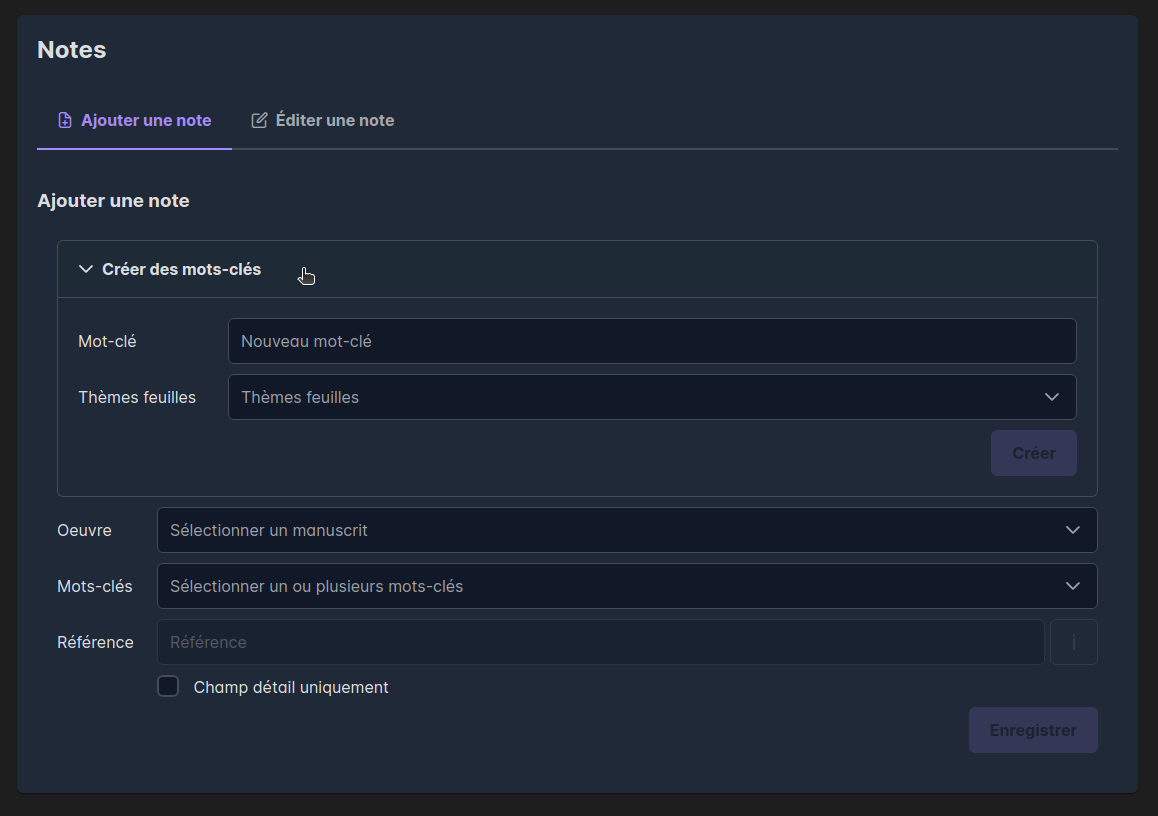Switch to the Ajouter une note tab
The width and height of the screenshot is (1158, 816).
coord(145,120)
